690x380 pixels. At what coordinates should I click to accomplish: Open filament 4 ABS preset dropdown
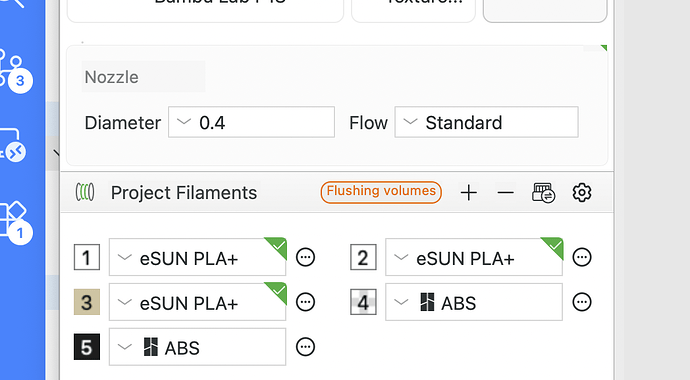tap(474, 302)
